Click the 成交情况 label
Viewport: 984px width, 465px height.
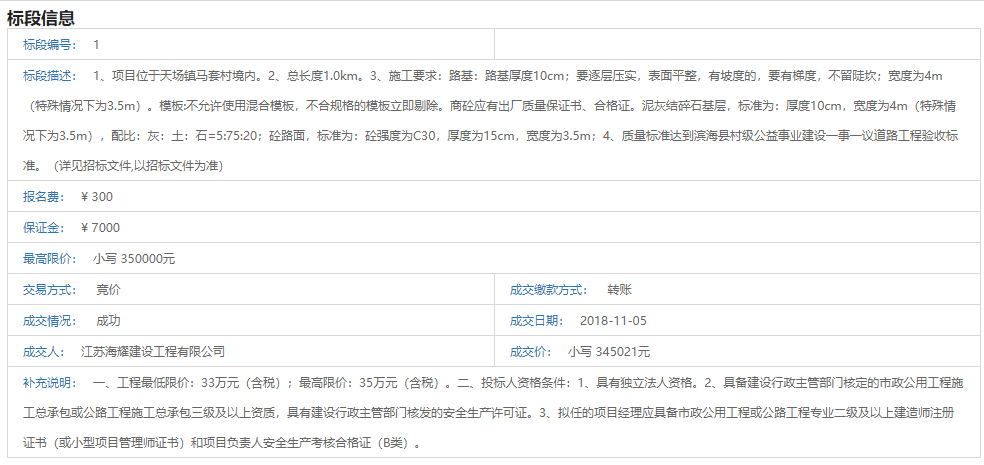(48, 321)
